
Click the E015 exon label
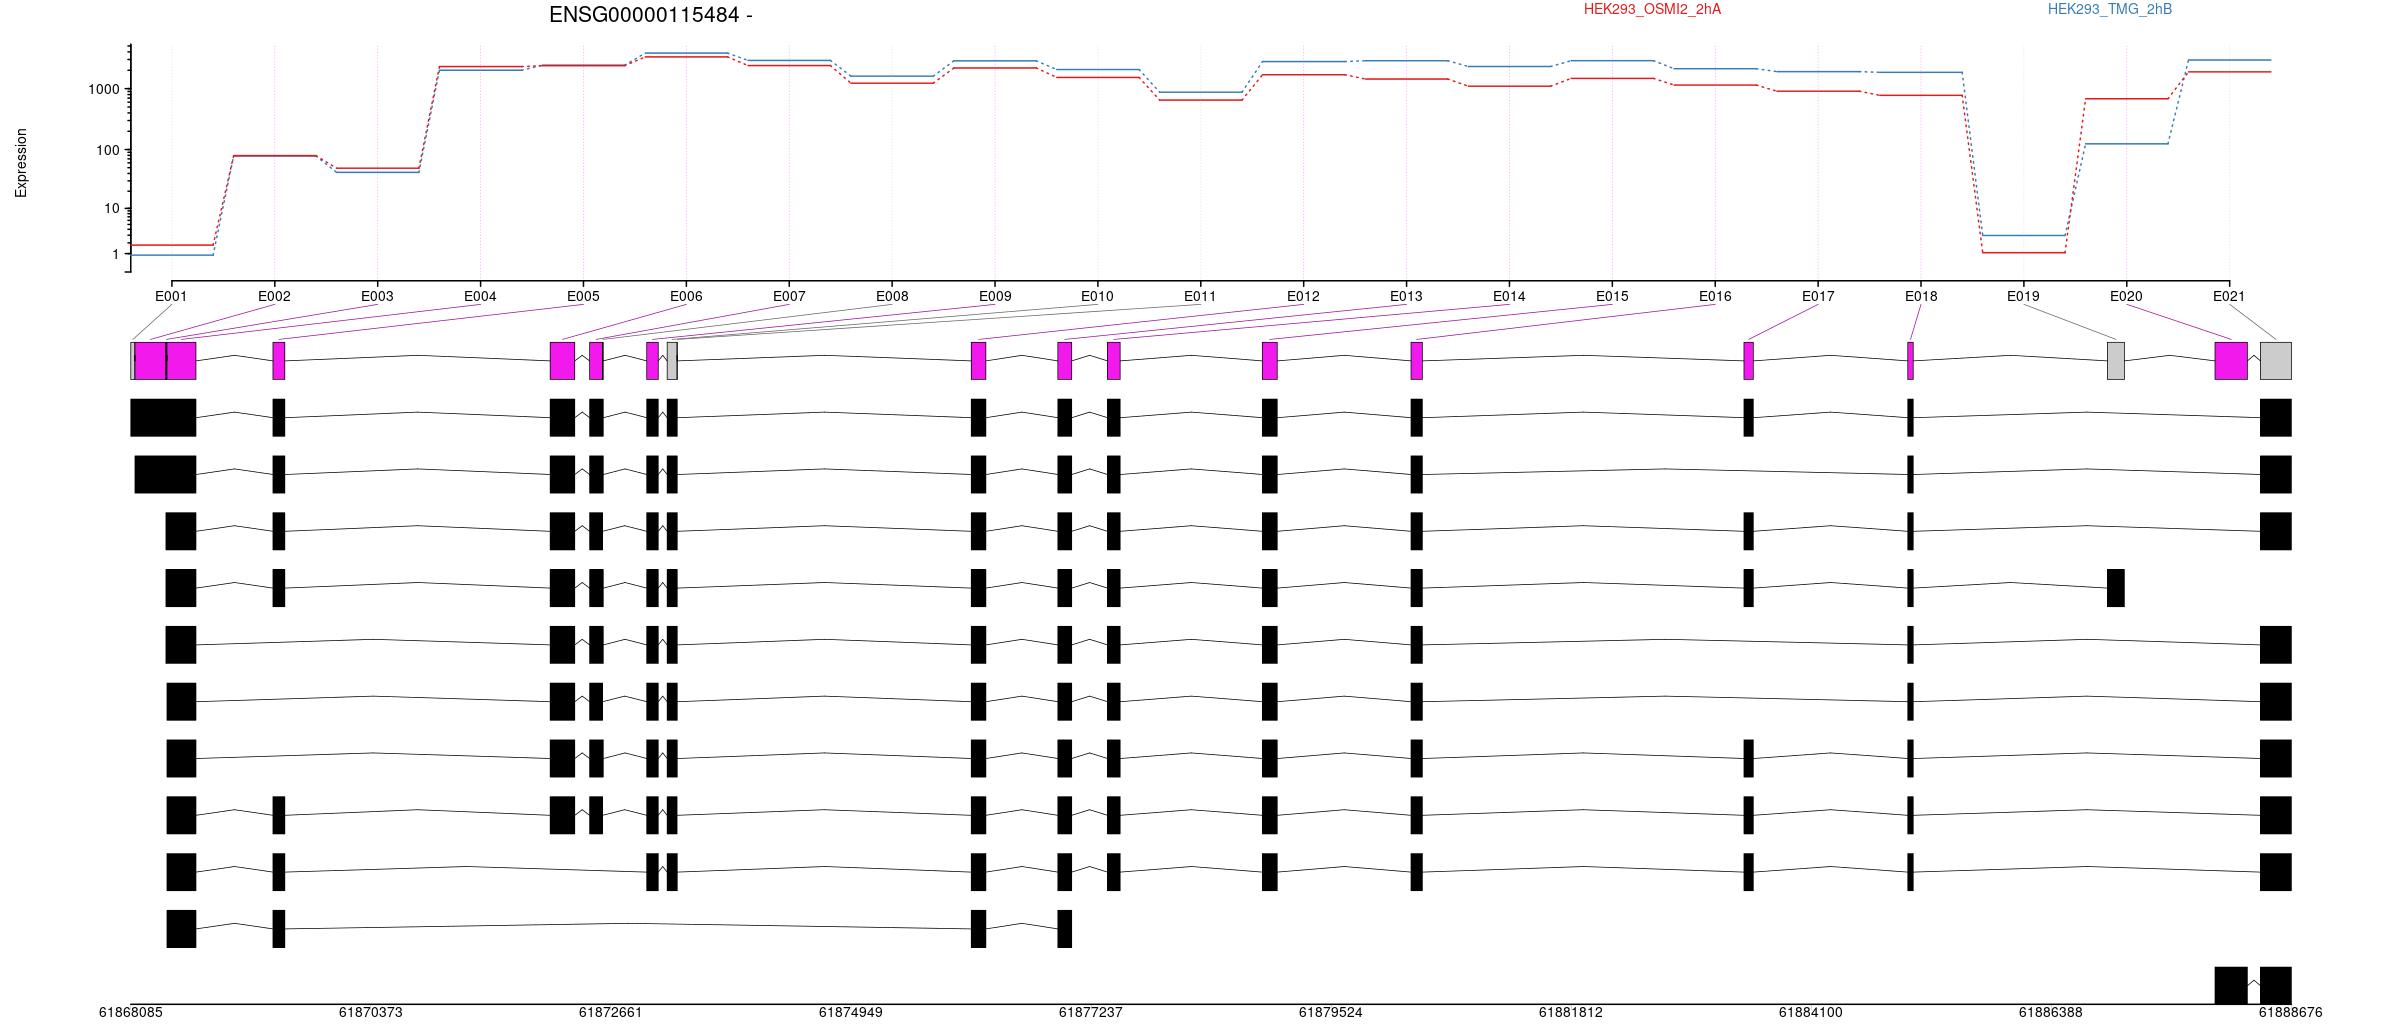pyautogui.click(x=1612, y=296)
